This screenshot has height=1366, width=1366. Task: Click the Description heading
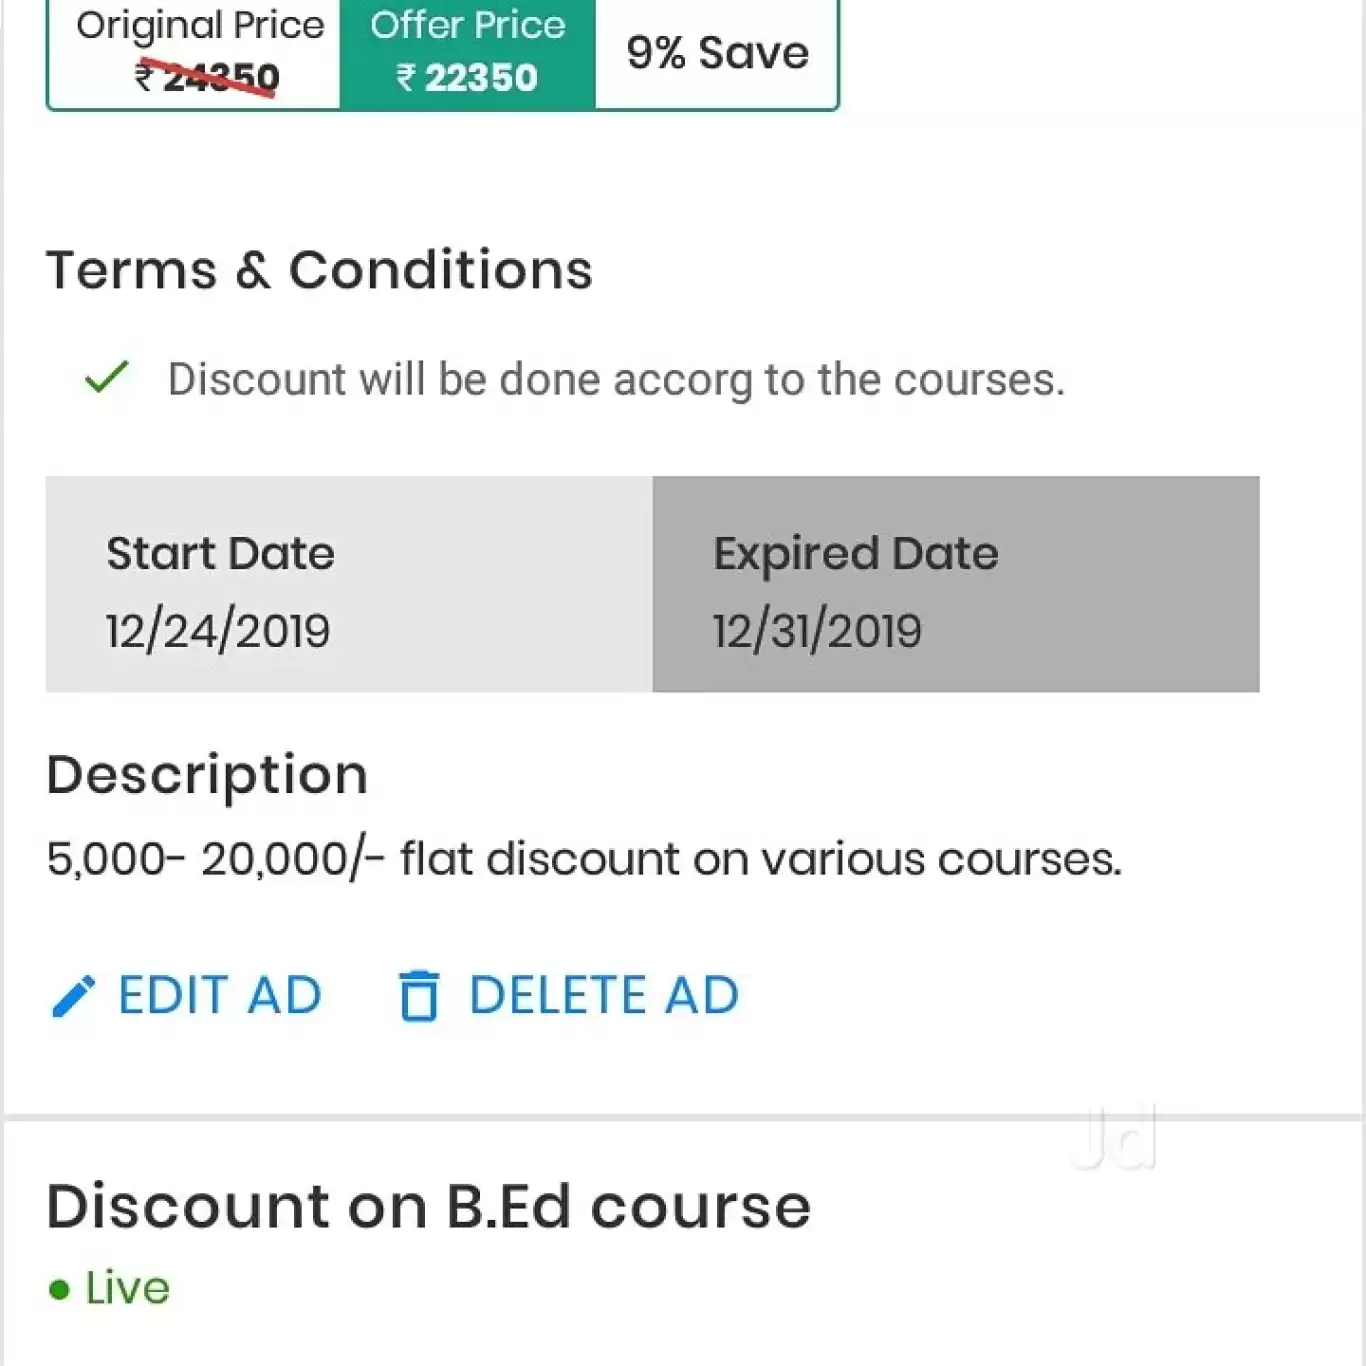tap(207, 775)
